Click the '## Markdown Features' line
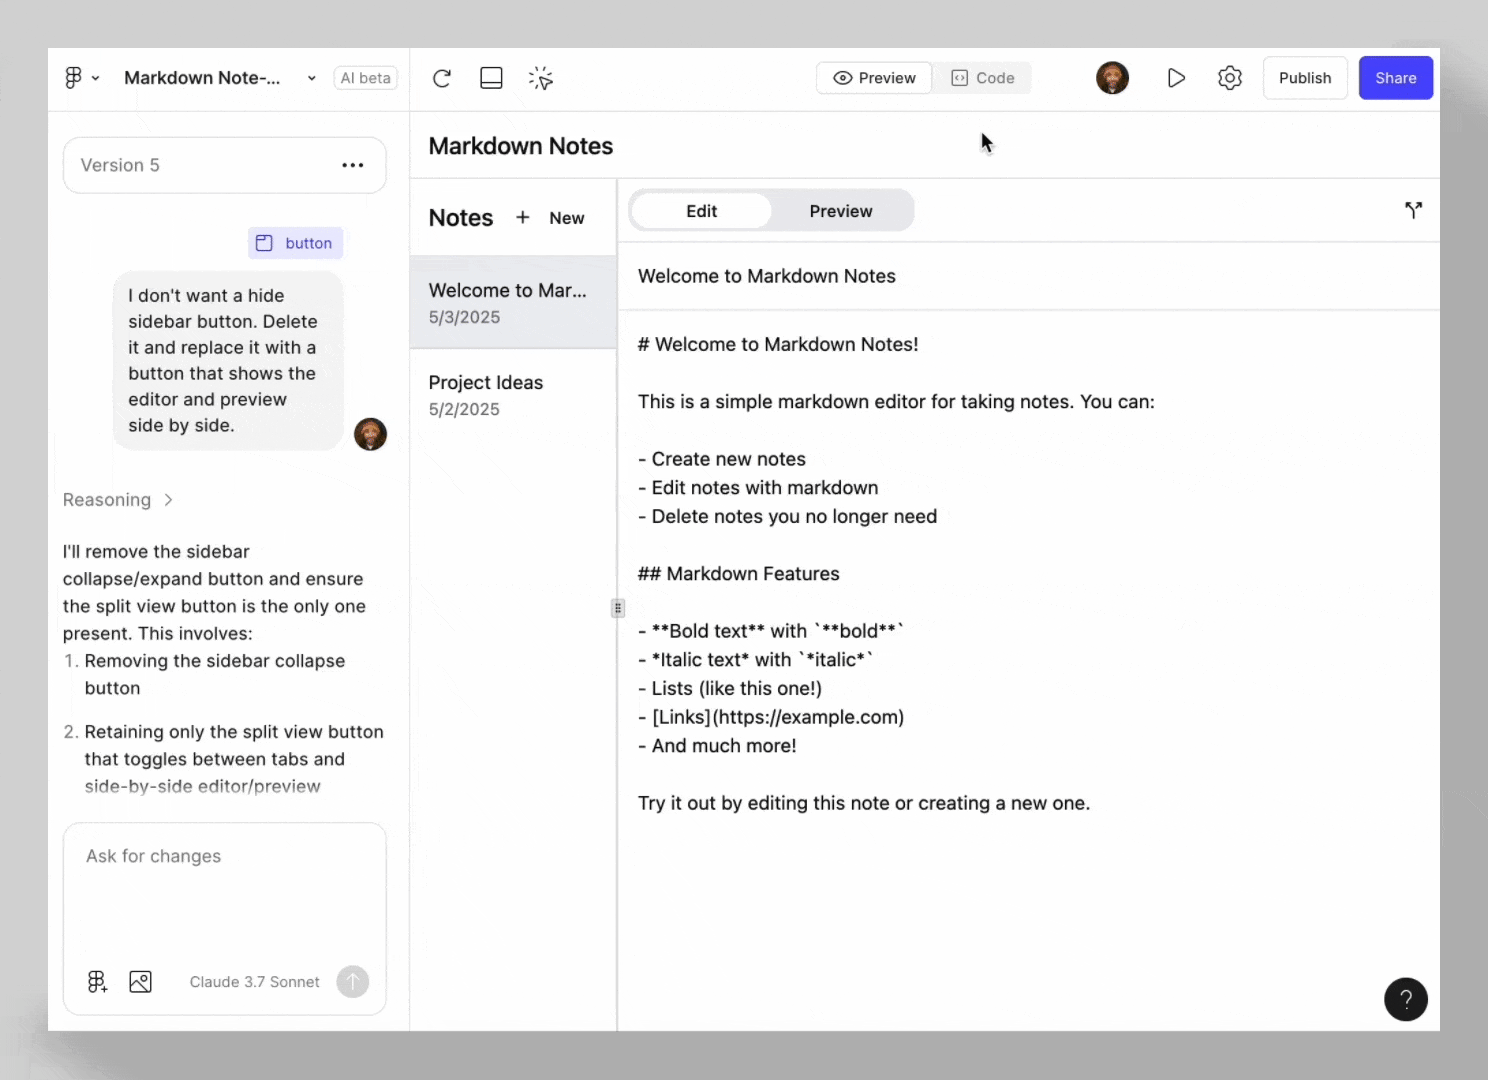This screenshot has width=1488, height=1080. coord(739,574)
